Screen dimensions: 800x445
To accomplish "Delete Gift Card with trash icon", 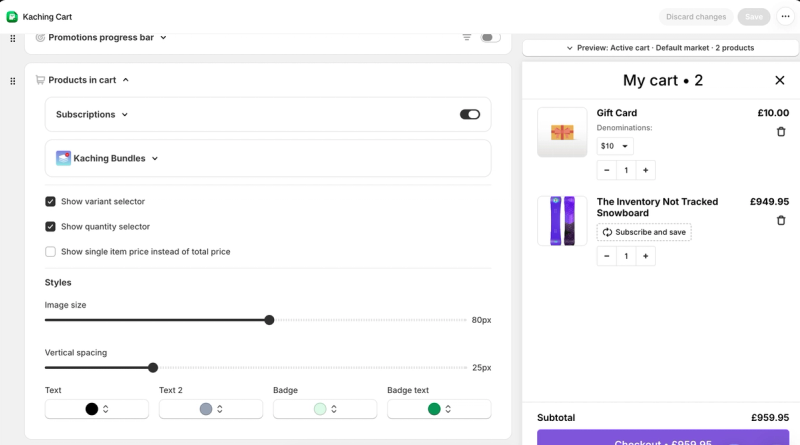I will pos(781,132).
